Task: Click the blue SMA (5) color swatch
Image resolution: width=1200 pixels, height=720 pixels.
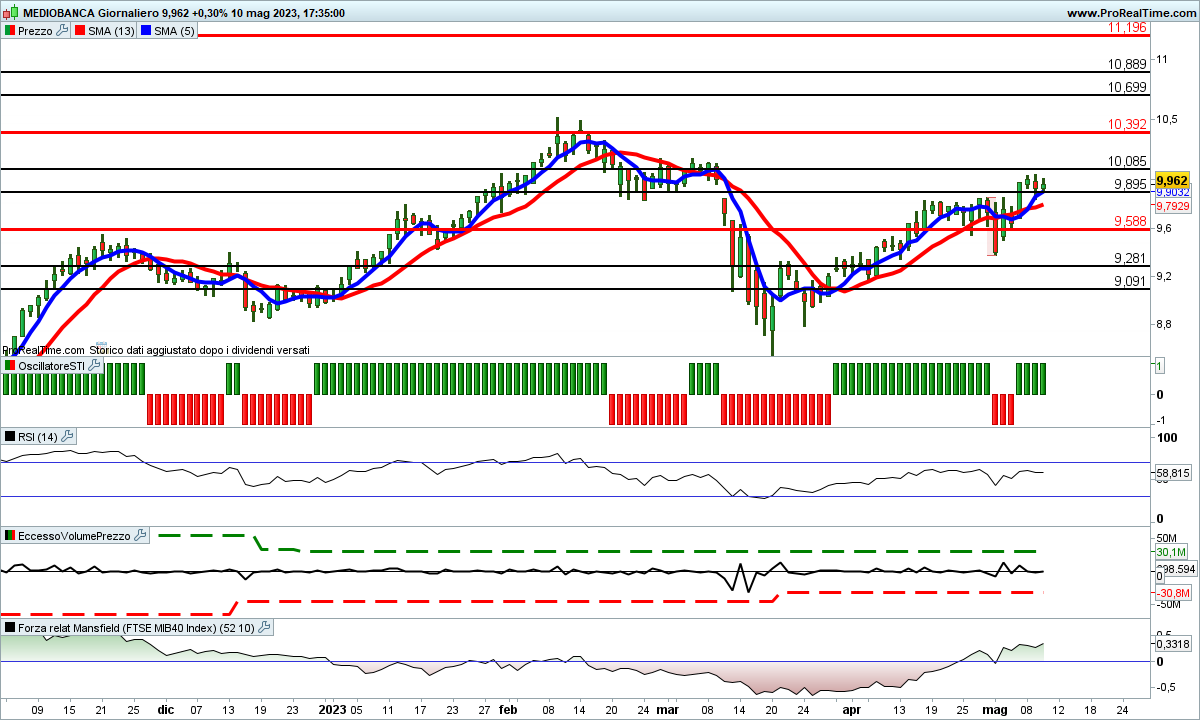Action: point(148,31)
